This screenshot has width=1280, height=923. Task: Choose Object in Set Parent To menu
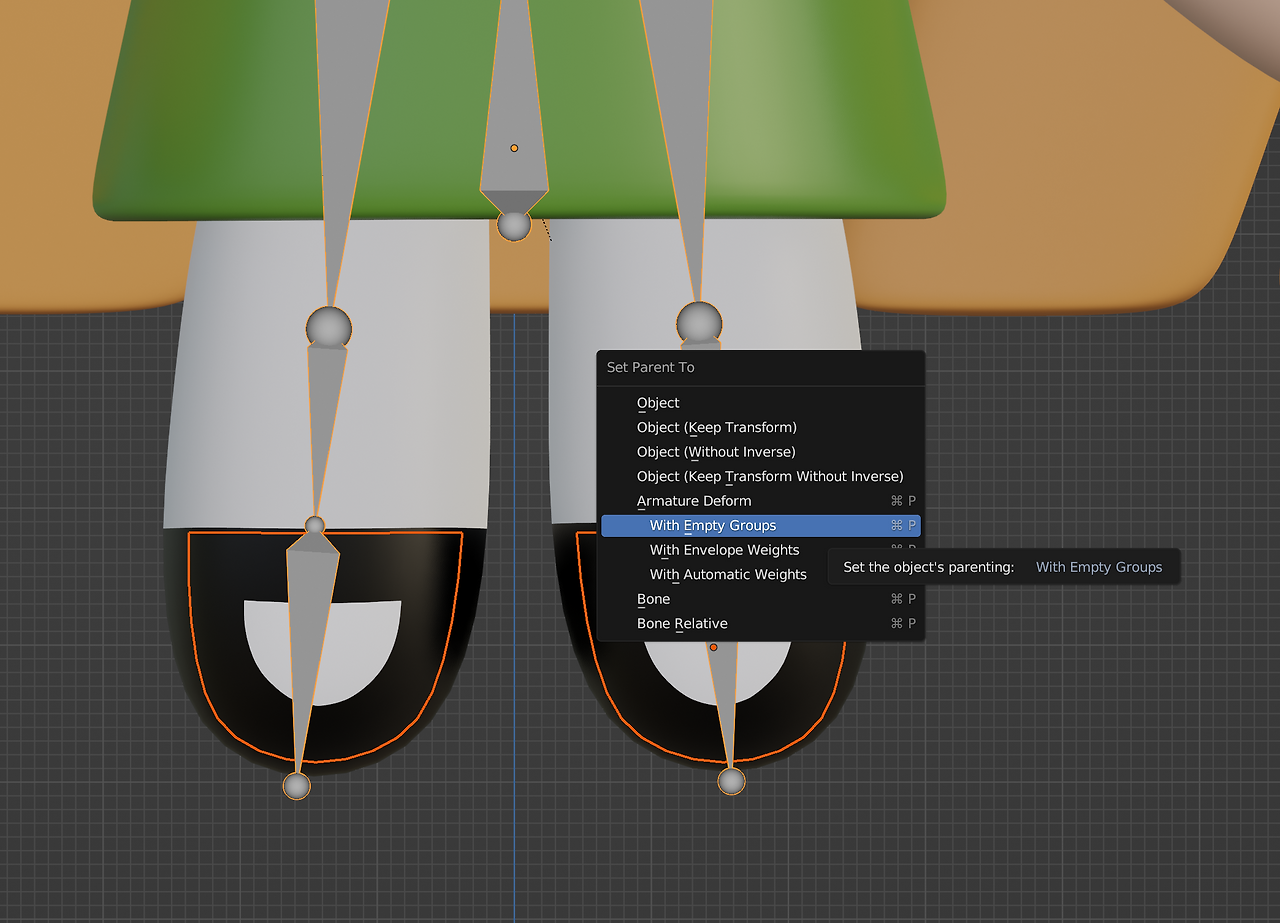[760, 403]
